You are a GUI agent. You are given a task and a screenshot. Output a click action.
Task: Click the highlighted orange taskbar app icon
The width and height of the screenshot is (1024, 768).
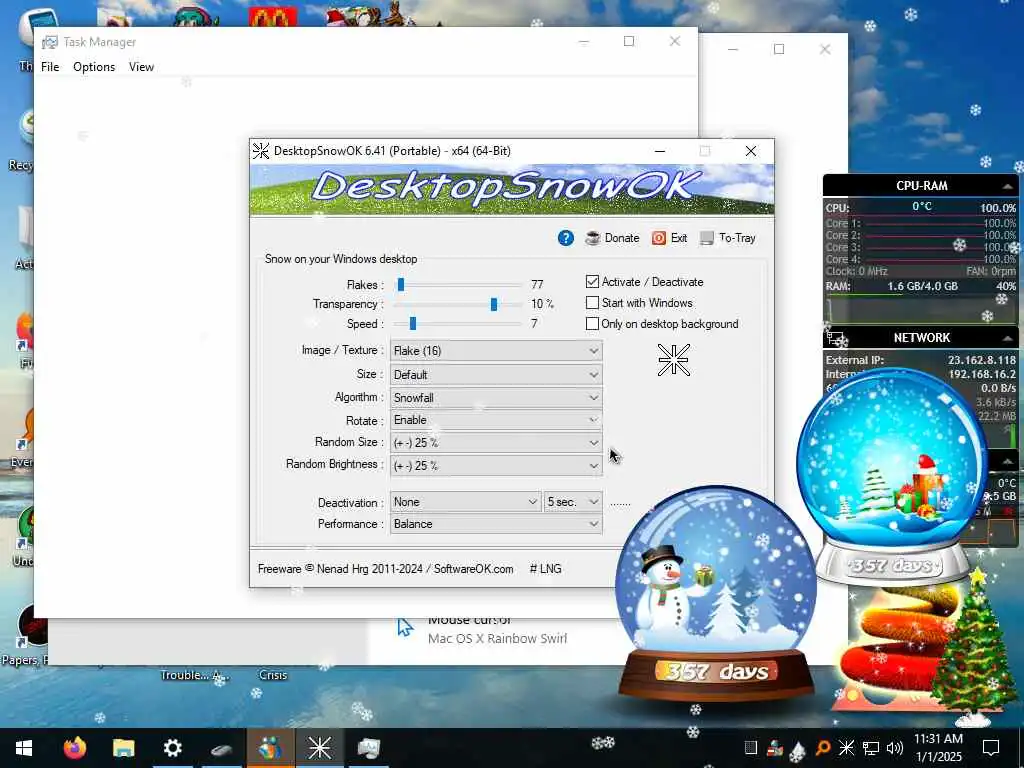270,748
